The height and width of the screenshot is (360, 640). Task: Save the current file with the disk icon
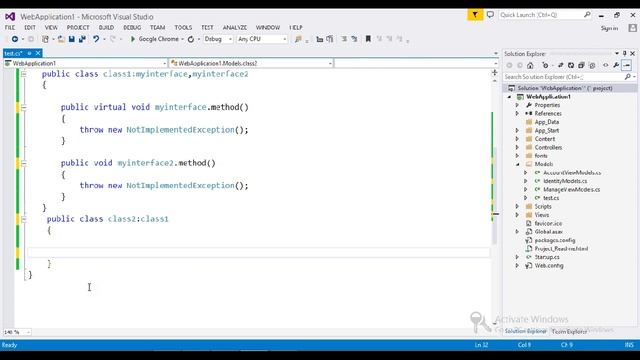(x=71, y=39)
